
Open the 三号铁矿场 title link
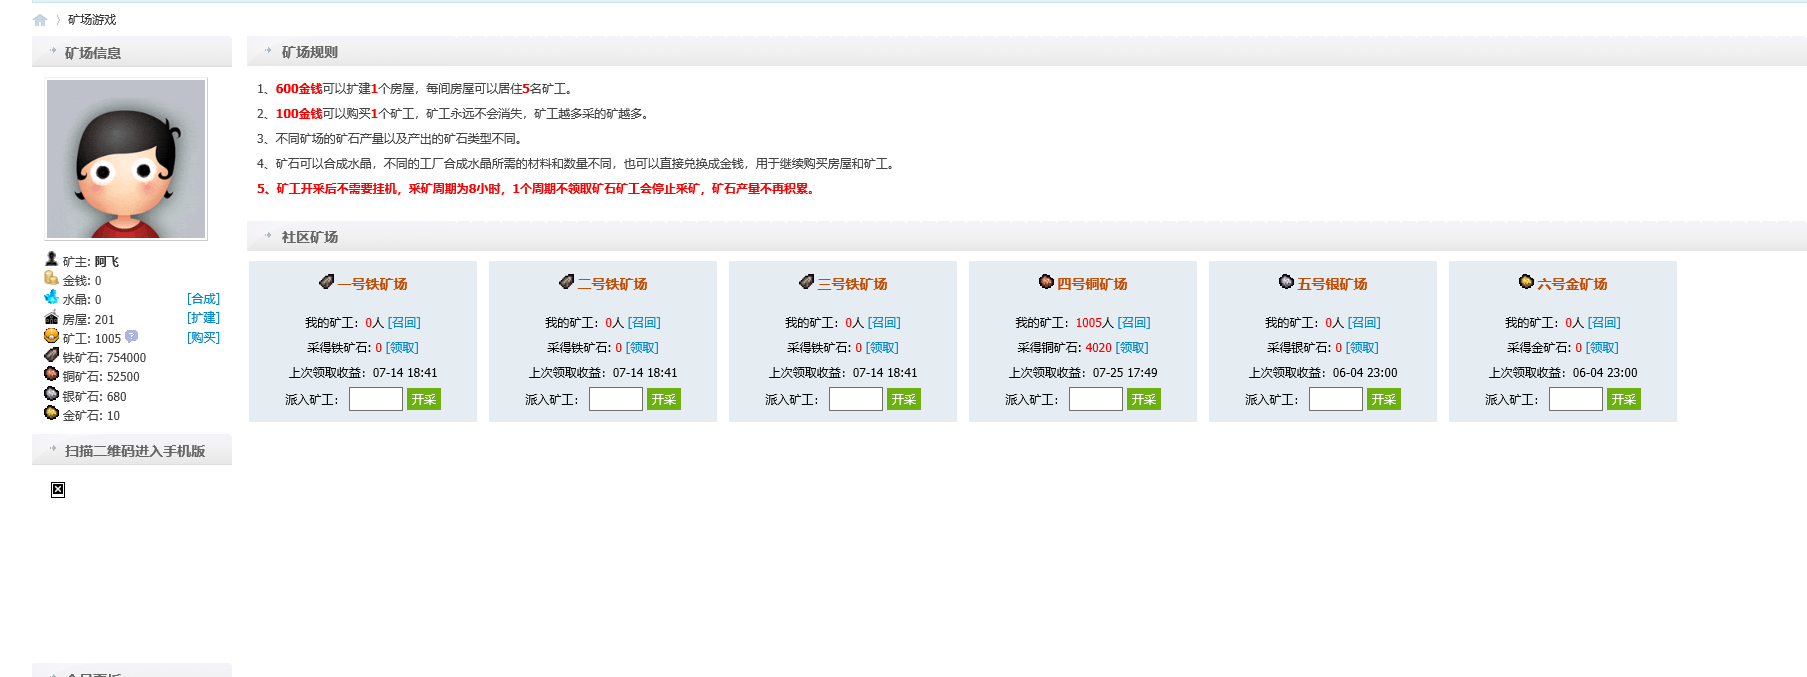[x=852, y=284]
